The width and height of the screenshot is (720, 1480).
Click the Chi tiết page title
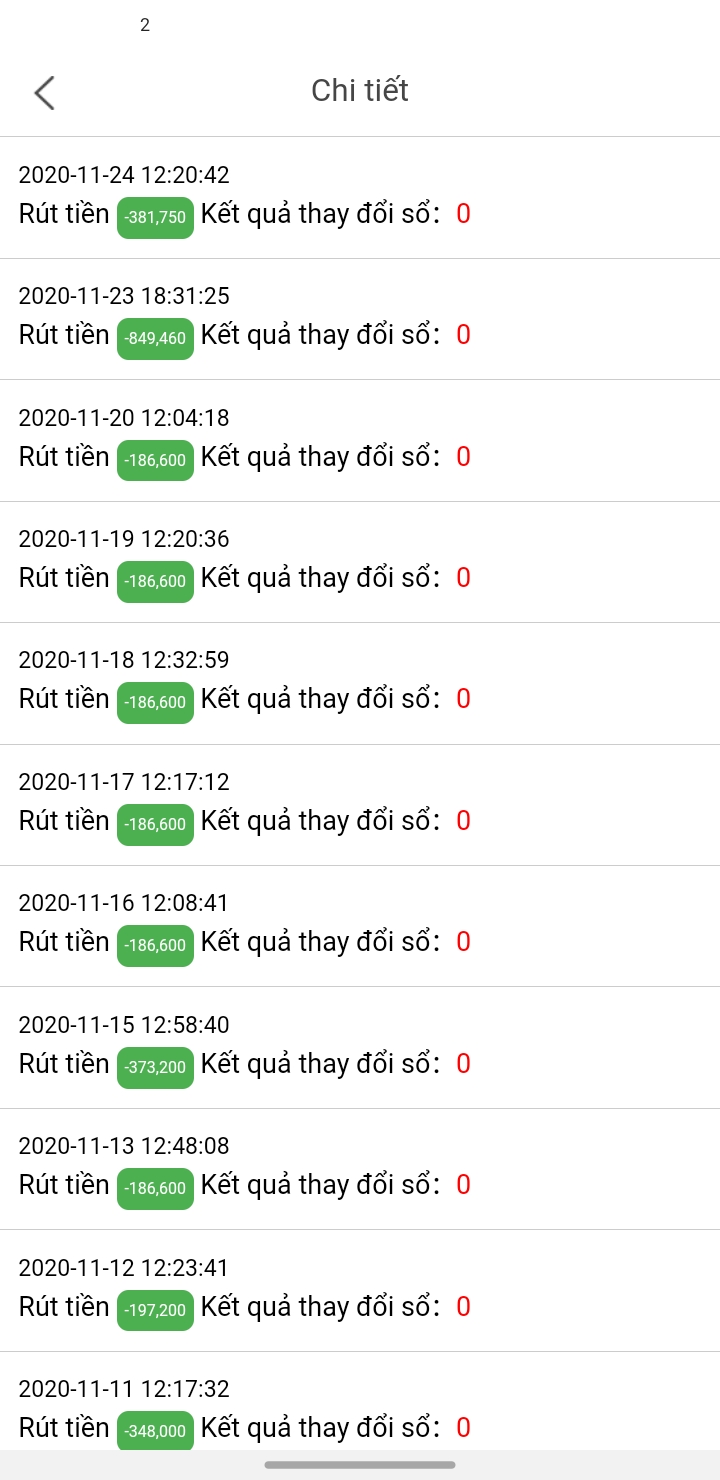click(x=360, y=90)
